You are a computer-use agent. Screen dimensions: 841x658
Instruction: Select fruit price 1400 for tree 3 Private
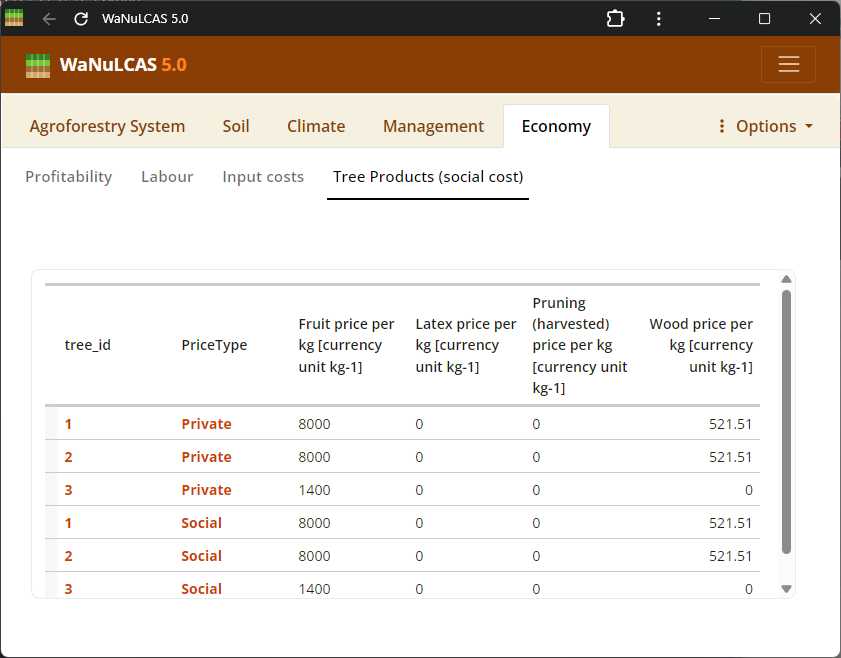point(314,490)
